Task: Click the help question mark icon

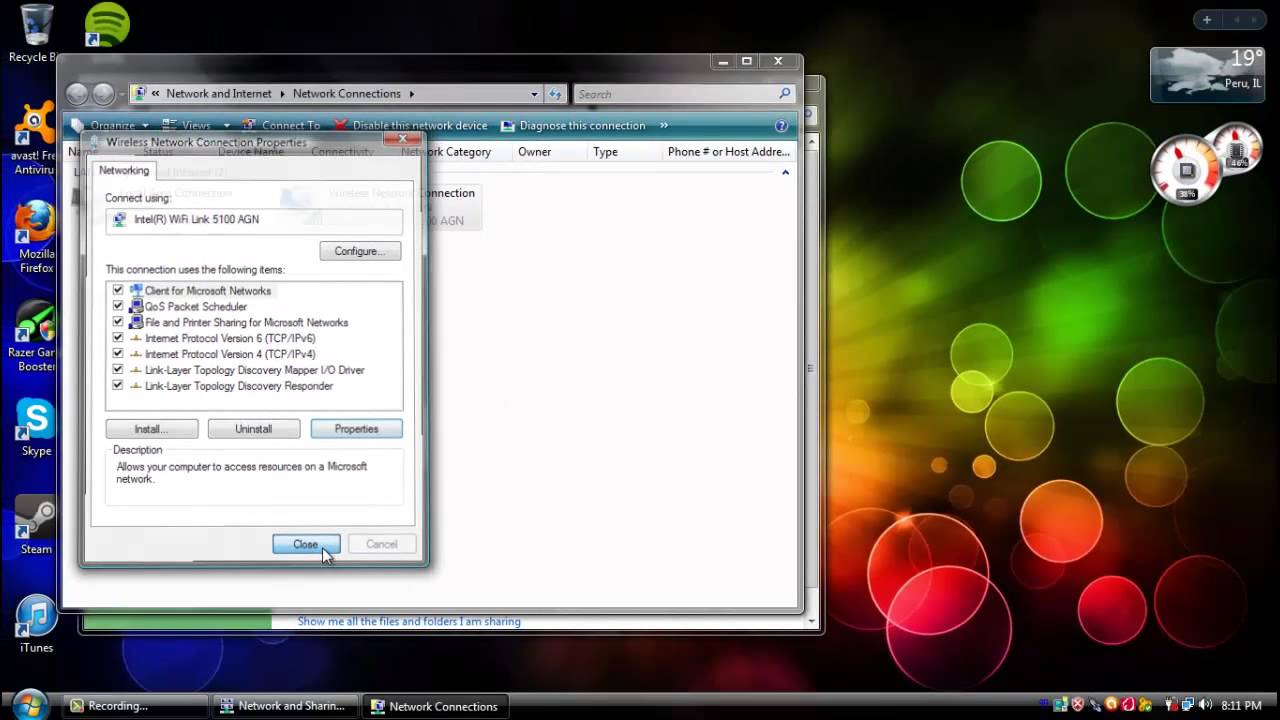Action: [x=781, y=126]
